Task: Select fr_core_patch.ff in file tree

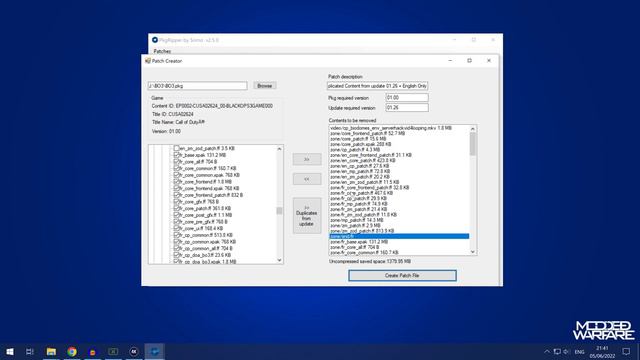Action: 205,208
